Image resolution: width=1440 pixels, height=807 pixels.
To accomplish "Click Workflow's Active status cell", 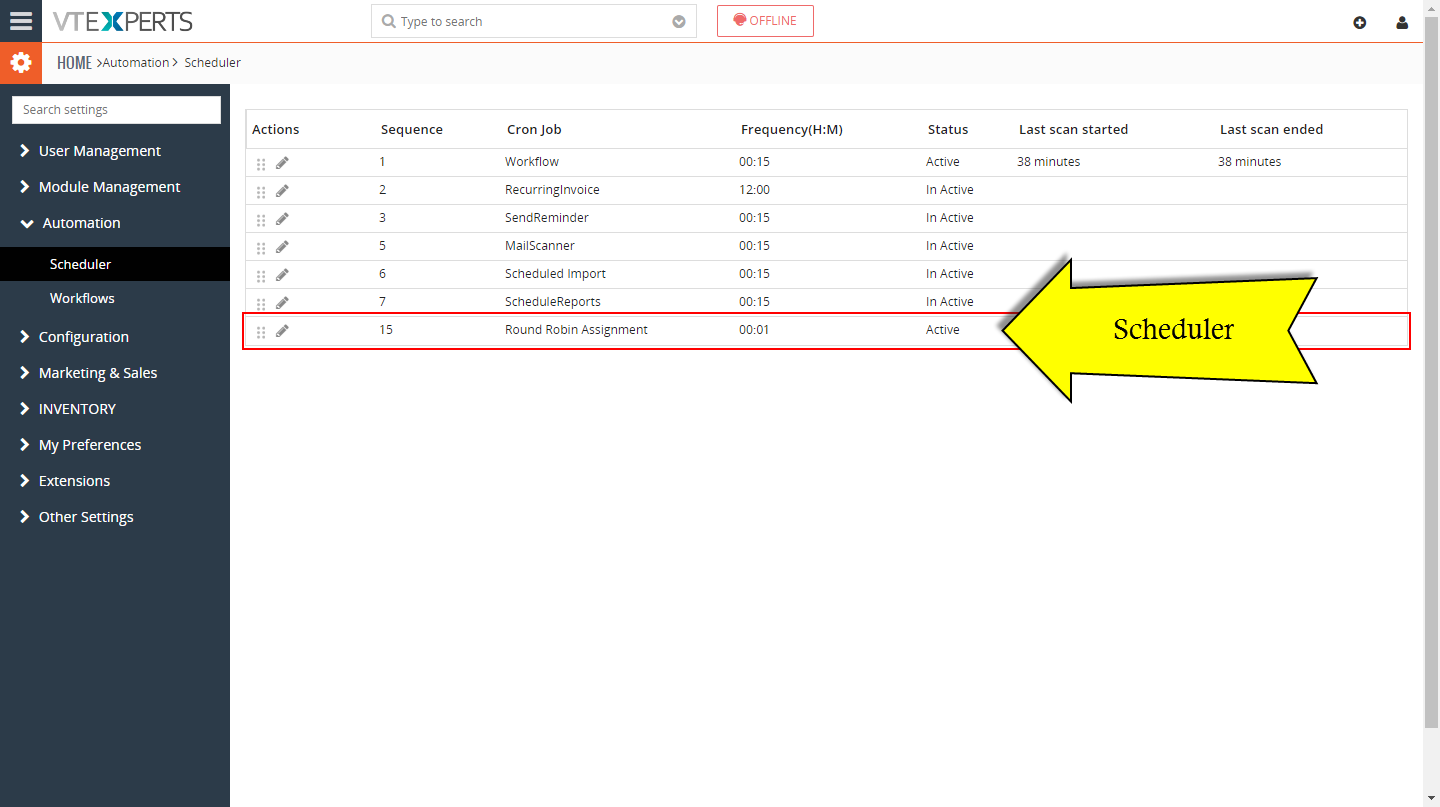I will point(943,161).
